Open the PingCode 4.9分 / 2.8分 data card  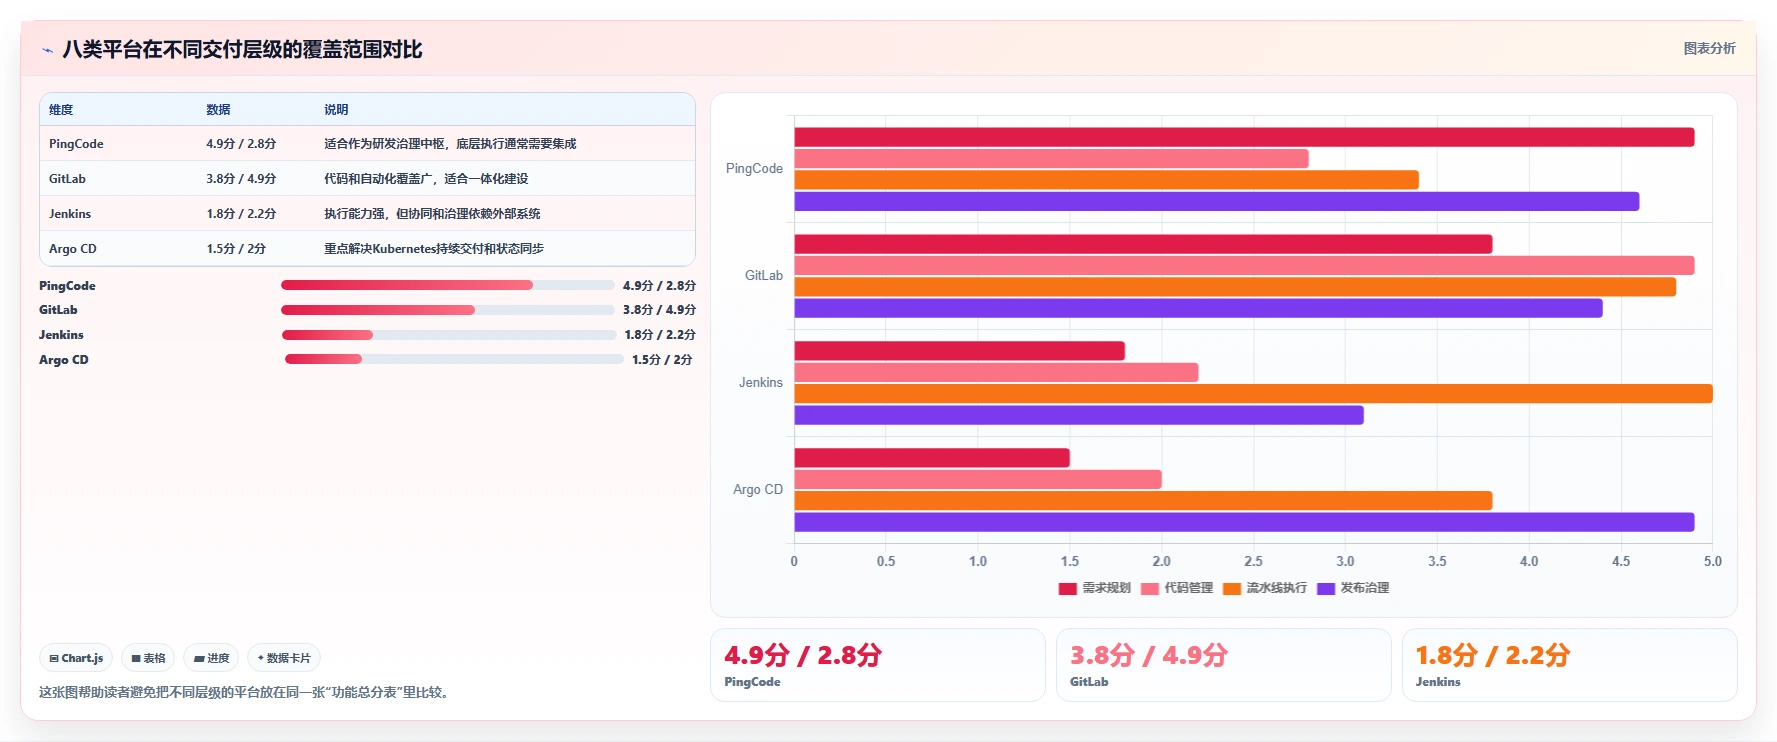pos(877,665)
